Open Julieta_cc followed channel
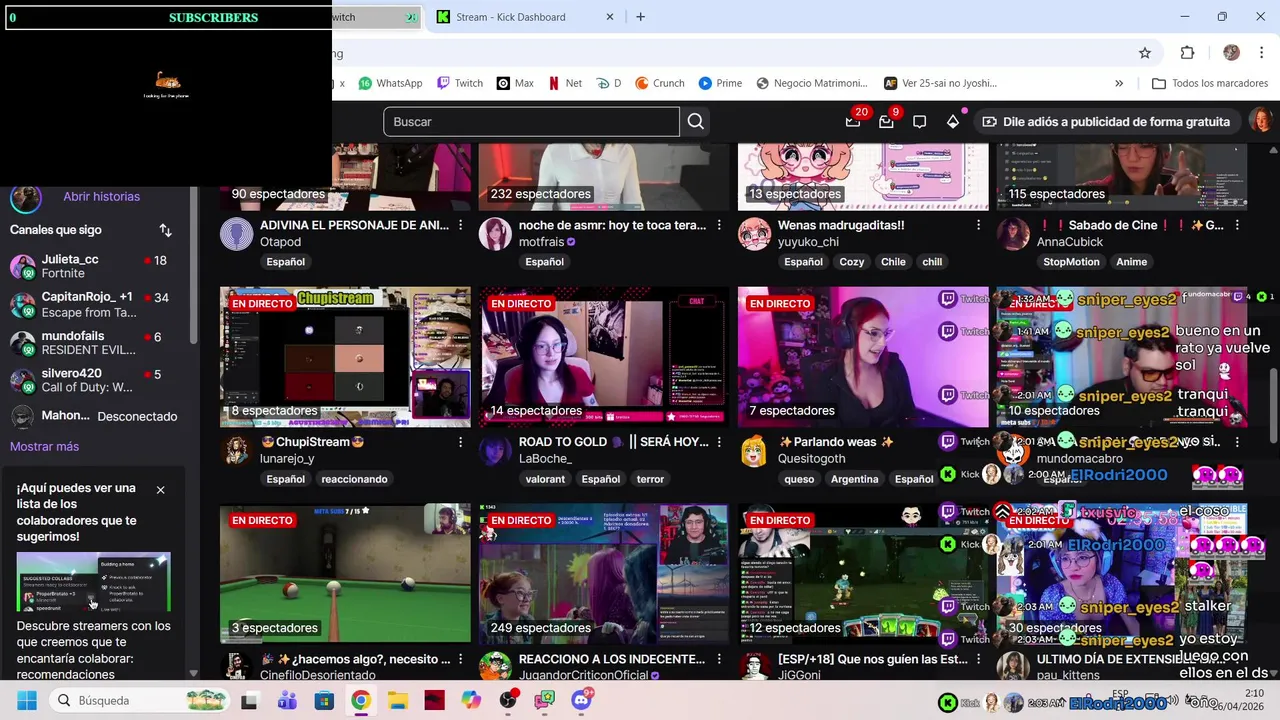This screenshot has height=720, width=1280. (93, 267)
